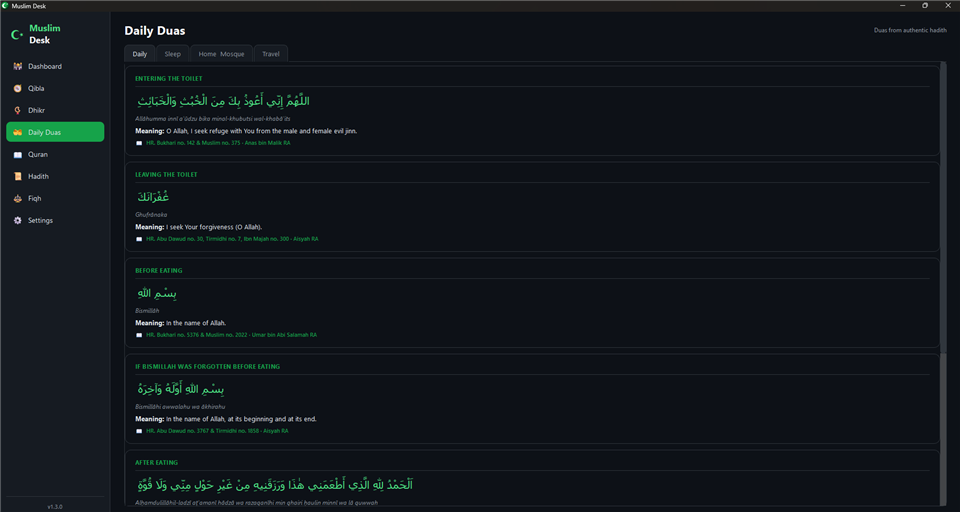Click the book icon beside Abu Dawud no. 3767 source

point(139,431)
